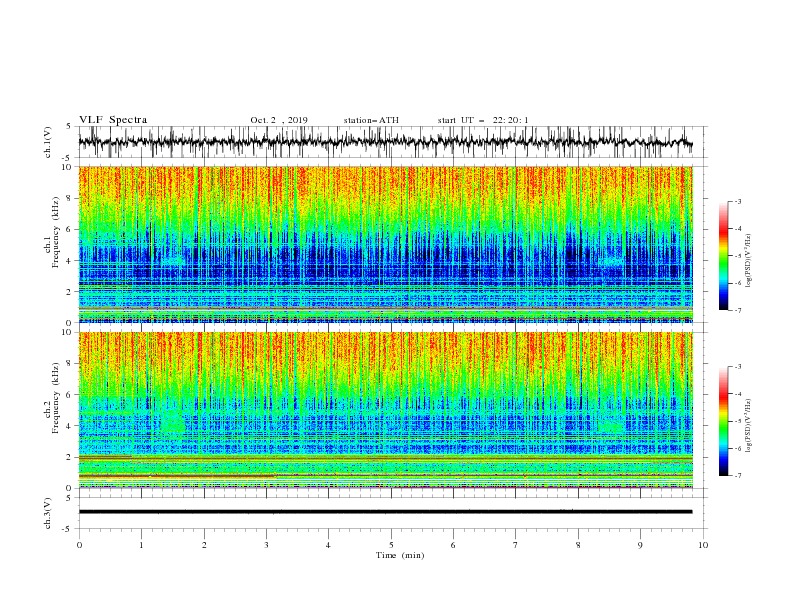792x612 pixels.
Task: Click the "ch.1(V)" axis label
Action: (x=48, y=142)
